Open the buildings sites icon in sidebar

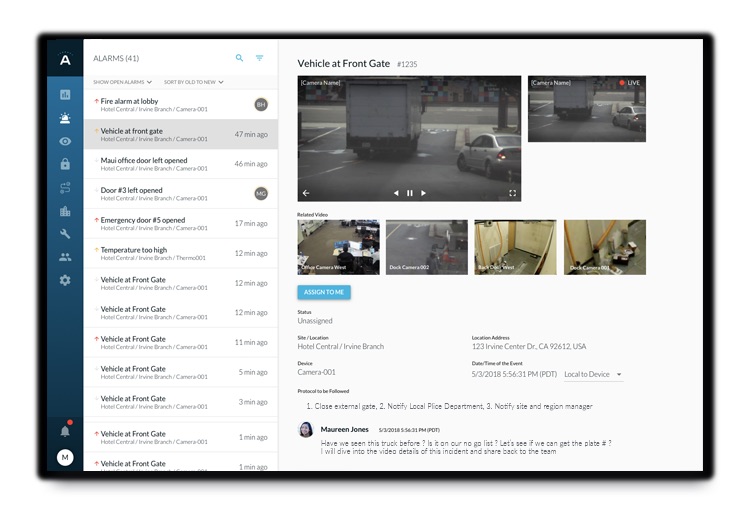[65, 211]
